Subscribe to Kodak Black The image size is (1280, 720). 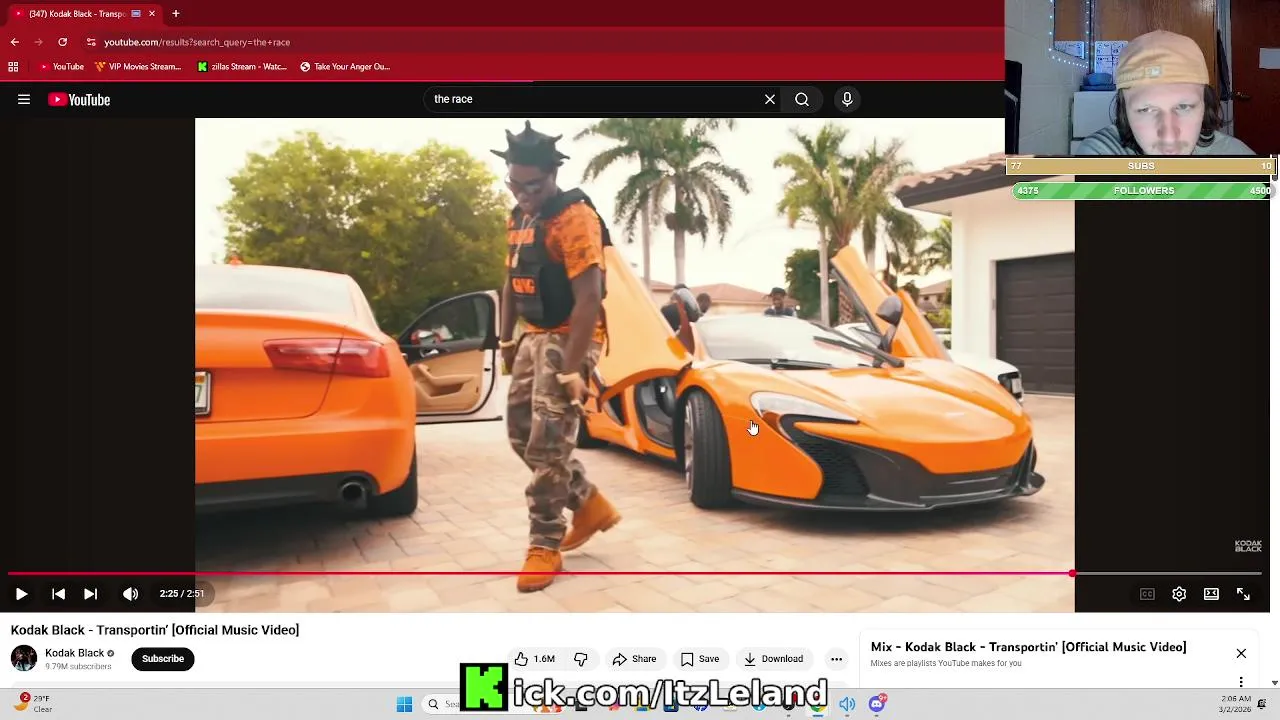(x=163, y=659)
